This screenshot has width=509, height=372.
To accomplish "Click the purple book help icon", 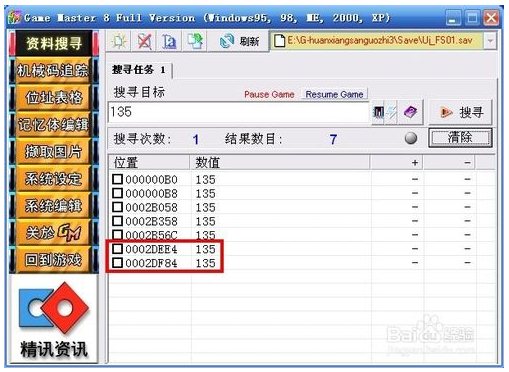I will [x=410, y=112].
